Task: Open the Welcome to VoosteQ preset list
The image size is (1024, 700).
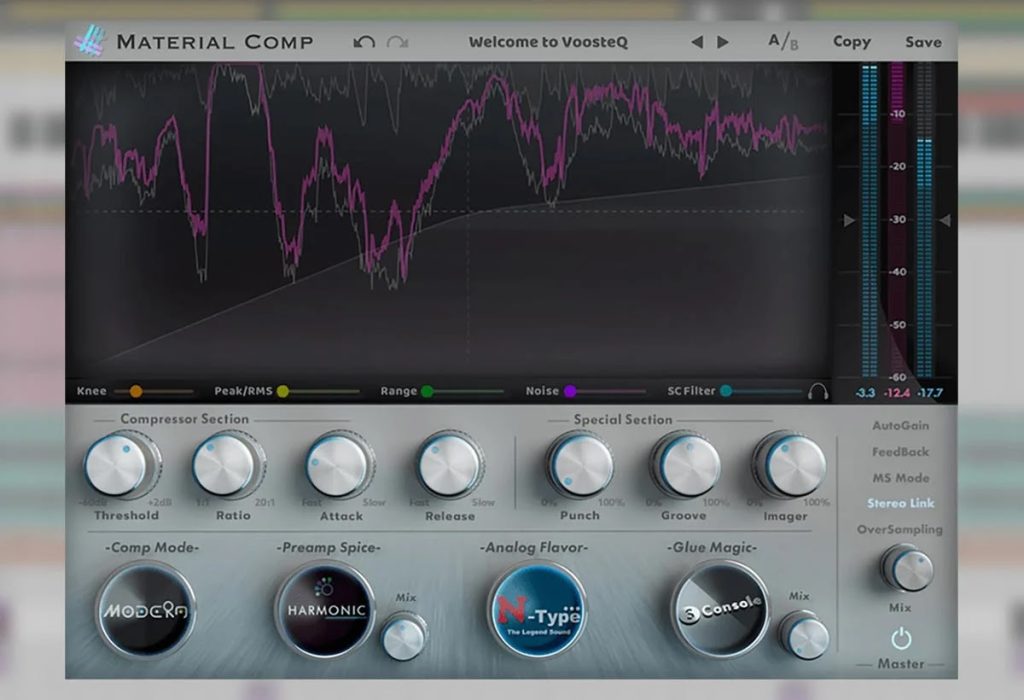Action: 548,42
